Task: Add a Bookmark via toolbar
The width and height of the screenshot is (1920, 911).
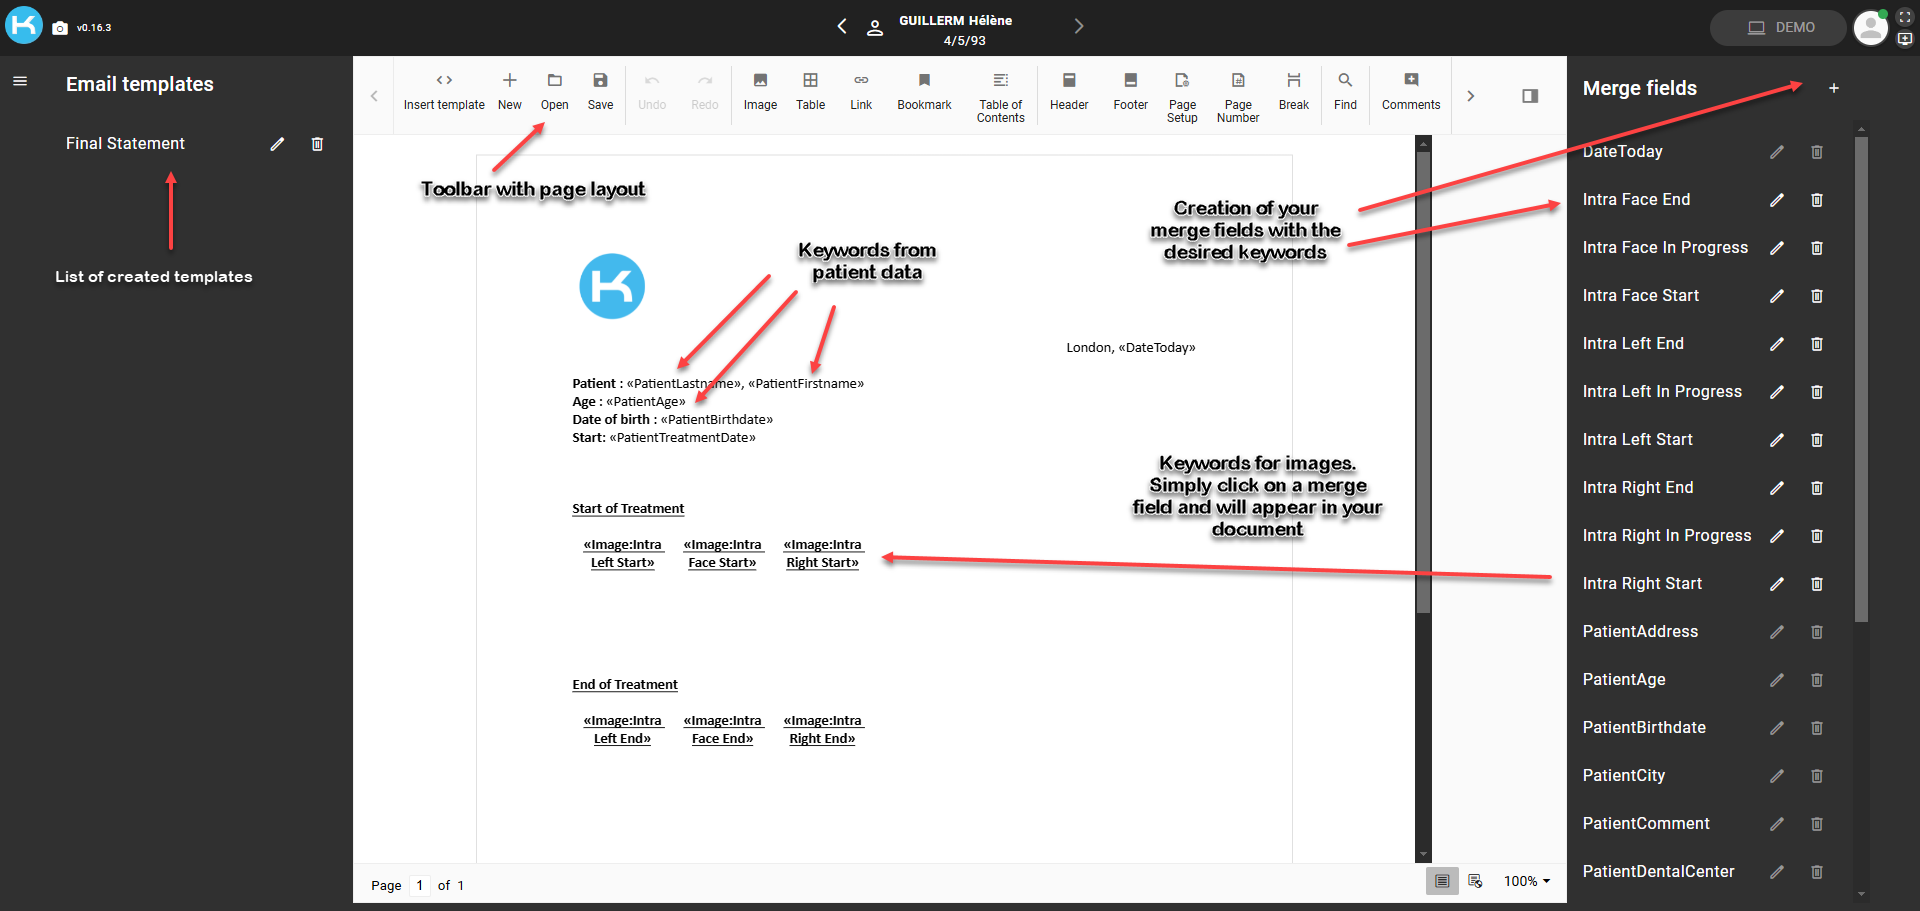Action: pyautogui.click(x=924, y=91)
